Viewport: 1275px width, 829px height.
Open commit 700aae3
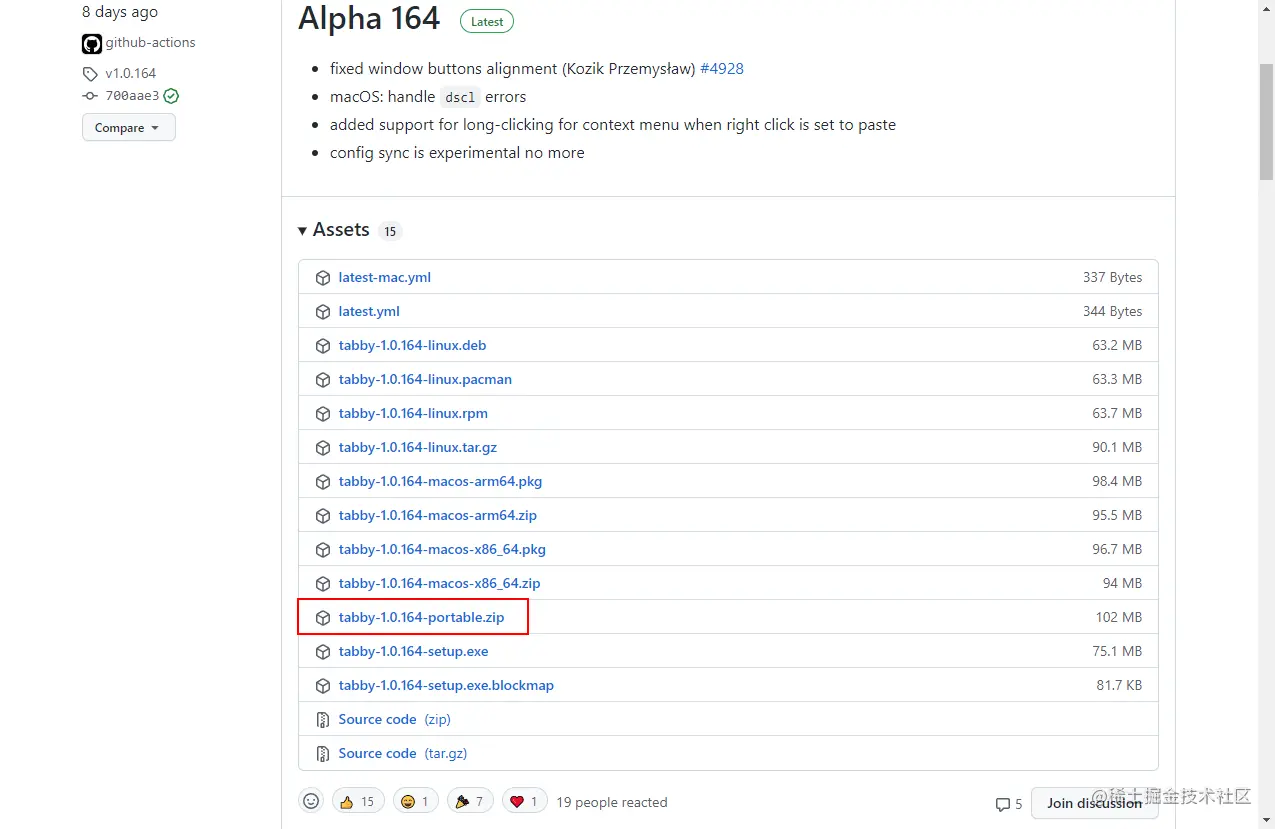pyautogui.click(x=132, y=96)
